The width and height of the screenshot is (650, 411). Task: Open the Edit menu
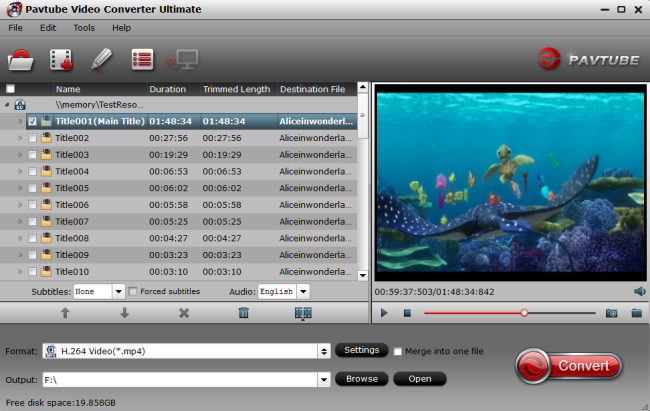[x=48, y=28]
